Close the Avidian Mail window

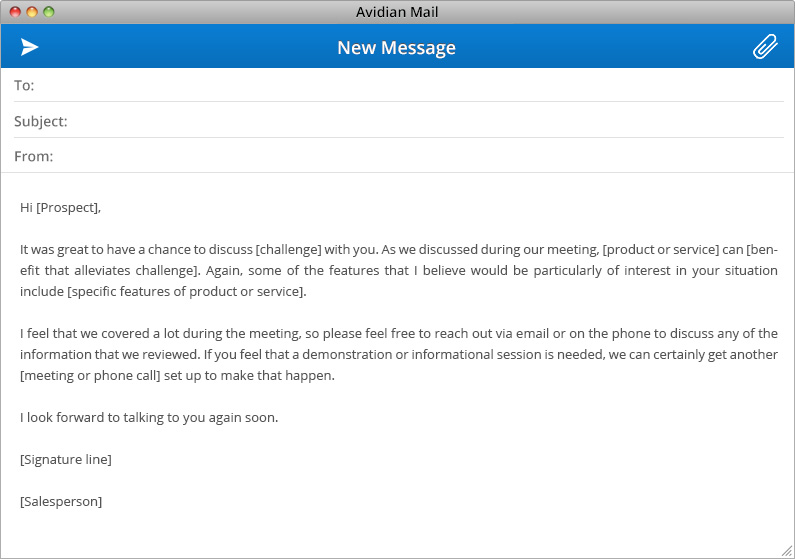pyautogui.click(x=15, y=12)
